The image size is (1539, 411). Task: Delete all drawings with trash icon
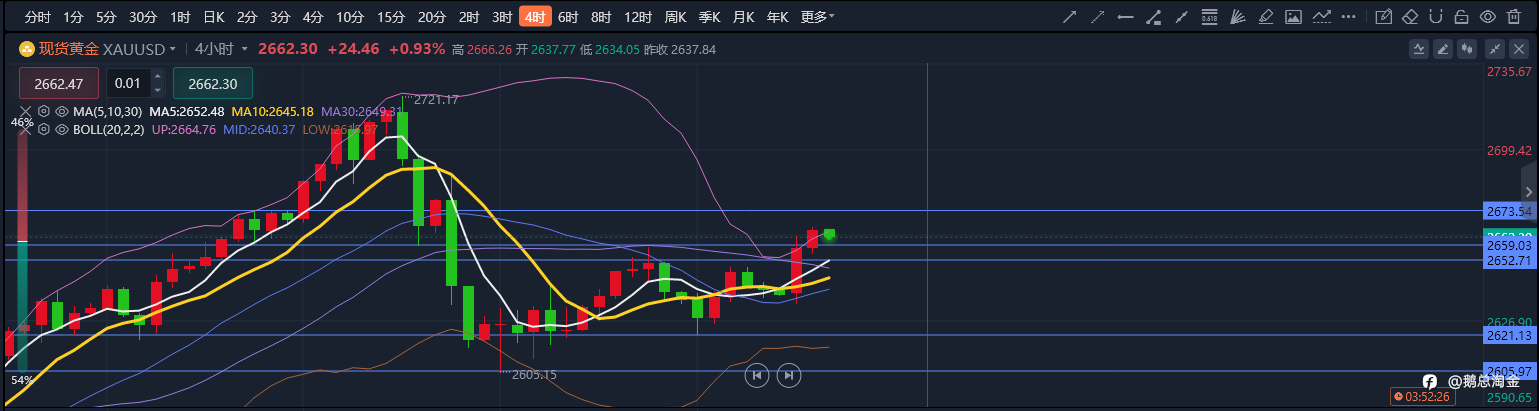coord(1513,17)
